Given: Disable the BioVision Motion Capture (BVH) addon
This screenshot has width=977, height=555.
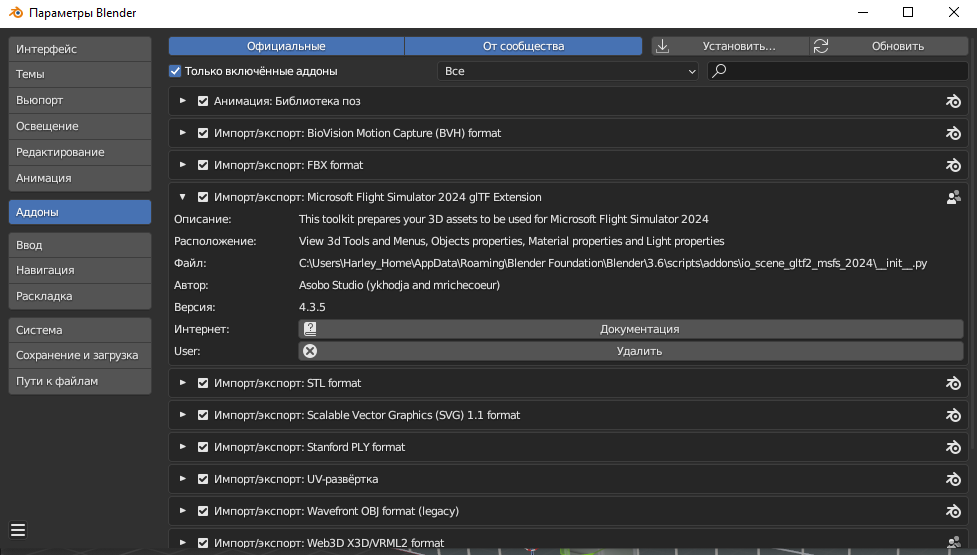Looking at the screenshot, I should pos(203,133).
